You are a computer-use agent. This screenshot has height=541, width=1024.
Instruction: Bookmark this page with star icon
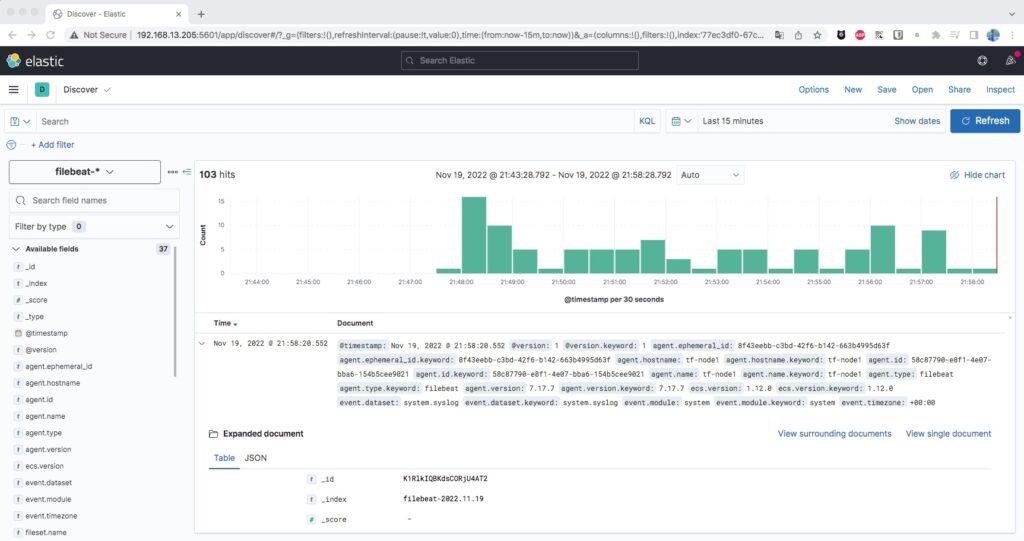tap(817, 35)
